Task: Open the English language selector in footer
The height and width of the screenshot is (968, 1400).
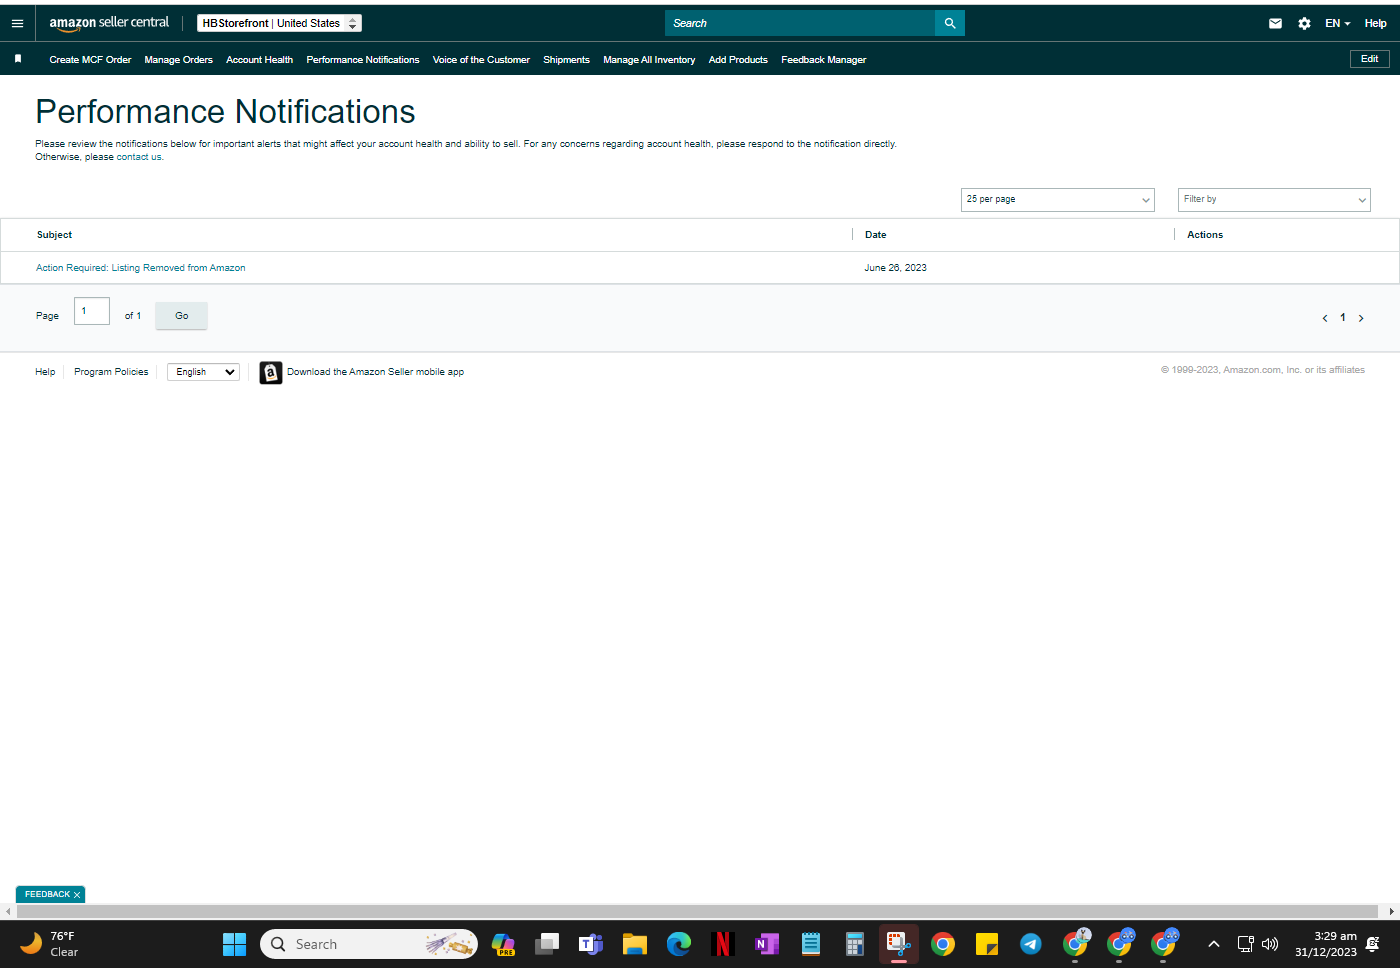Action: pos(203,372)
